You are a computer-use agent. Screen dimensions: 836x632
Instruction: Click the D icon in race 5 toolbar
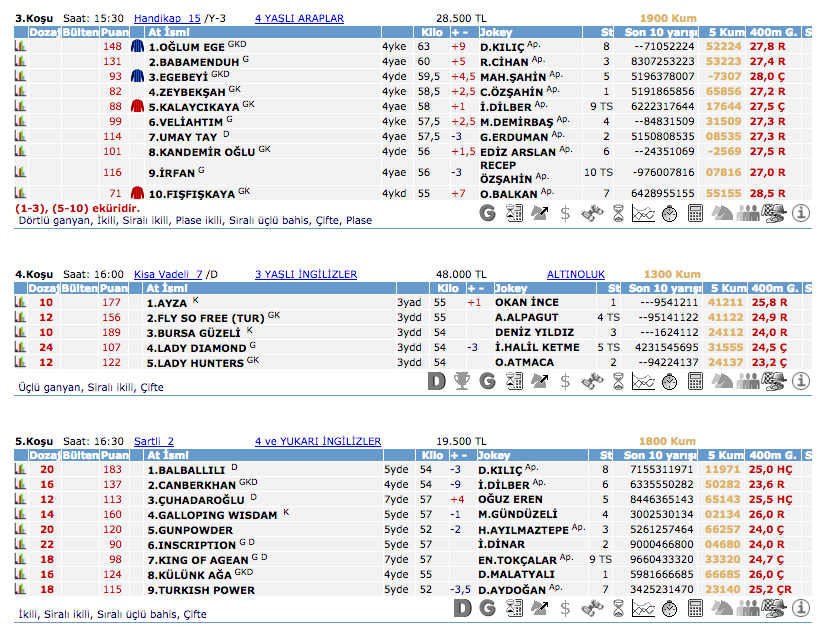[x=461, y=608]
